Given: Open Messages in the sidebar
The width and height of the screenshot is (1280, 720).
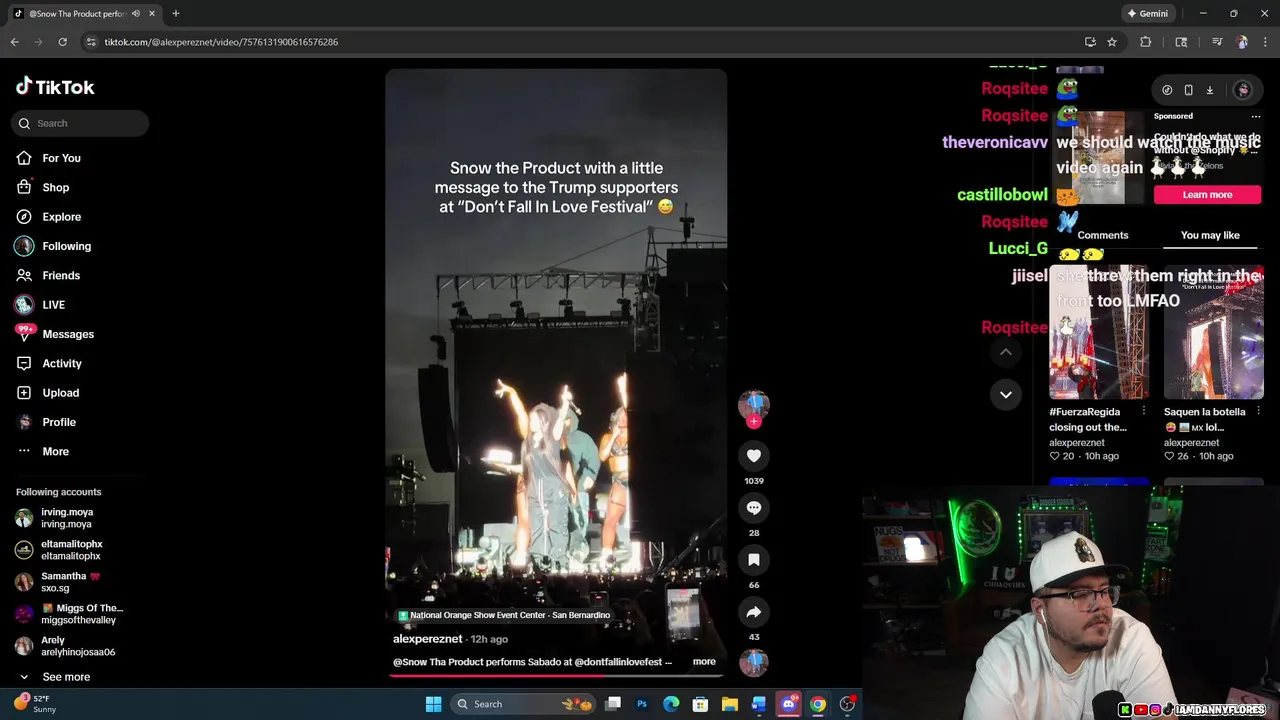Looking at the screenshot, I should (x=54, y=334).
